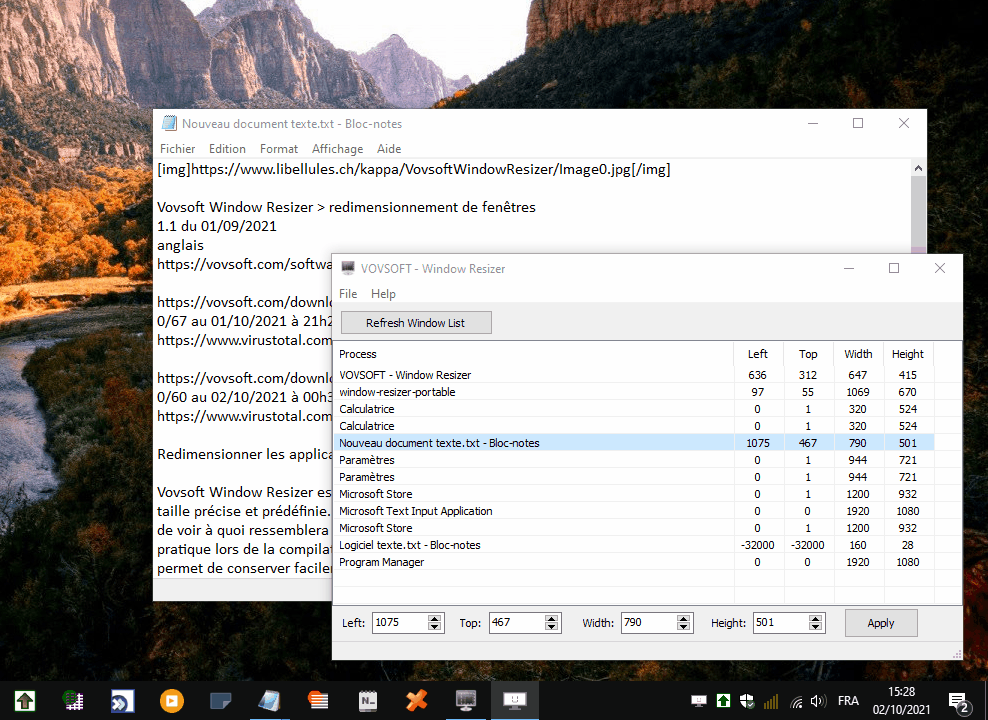Click the Notepad title bar icon

[169, 123]
